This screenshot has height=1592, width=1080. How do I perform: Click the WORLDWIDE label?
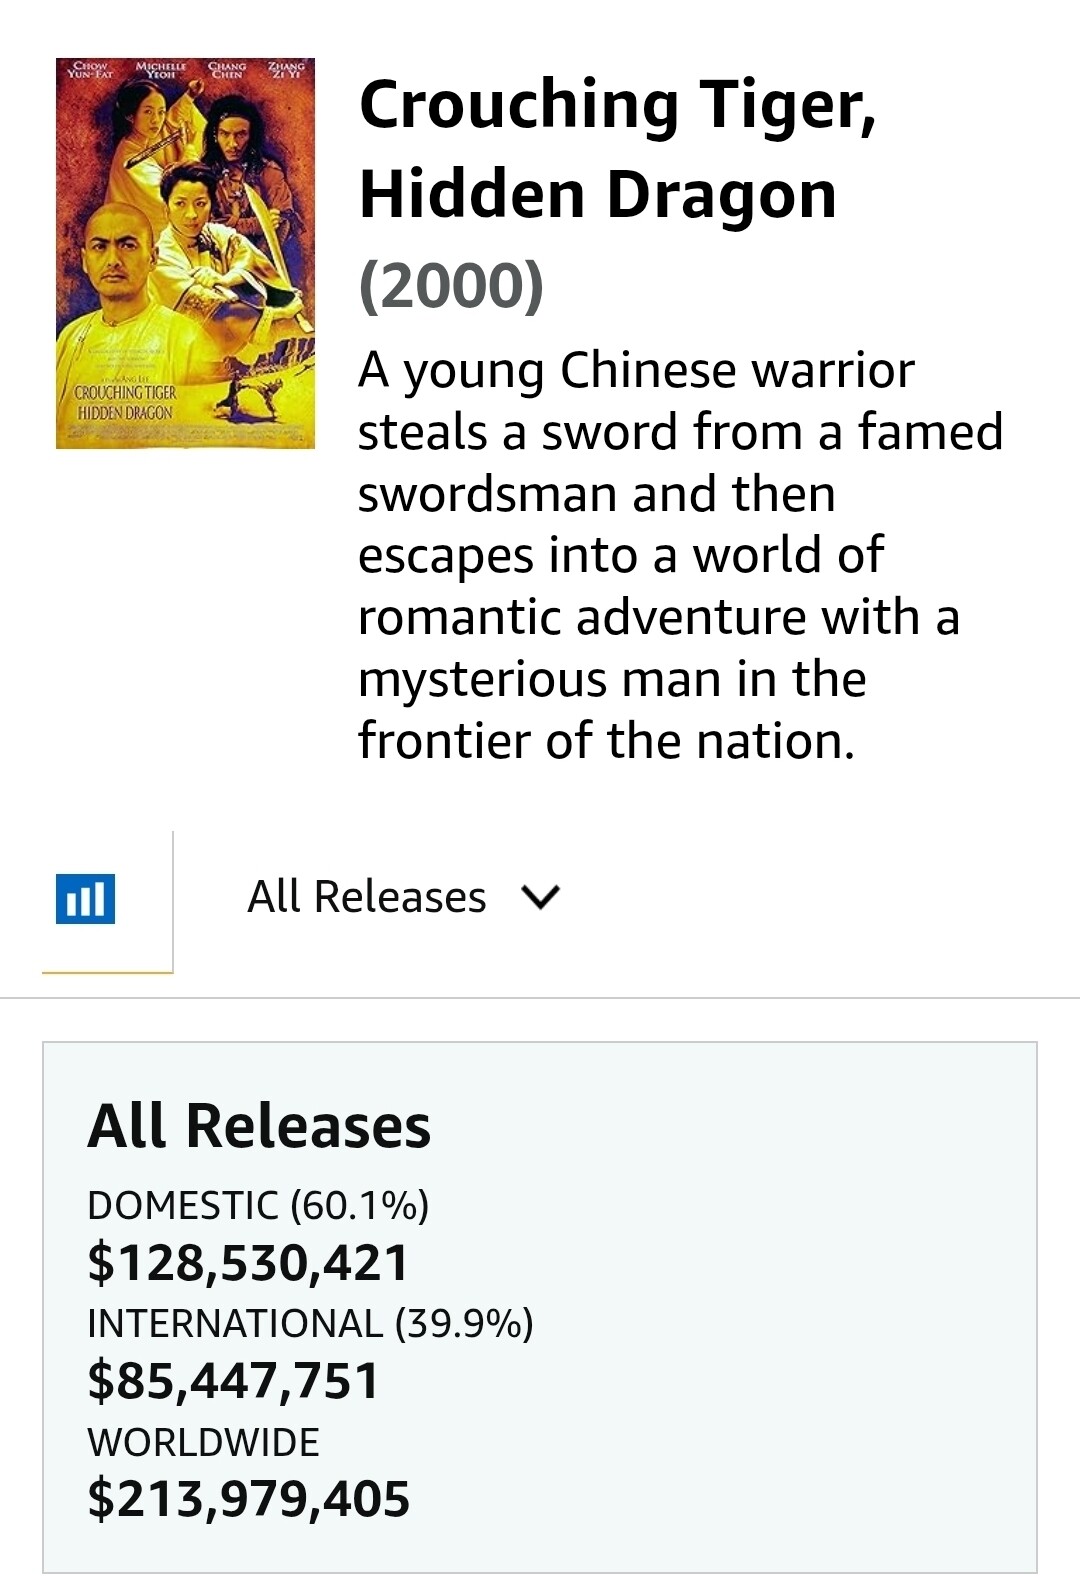tap(203, 1442)
